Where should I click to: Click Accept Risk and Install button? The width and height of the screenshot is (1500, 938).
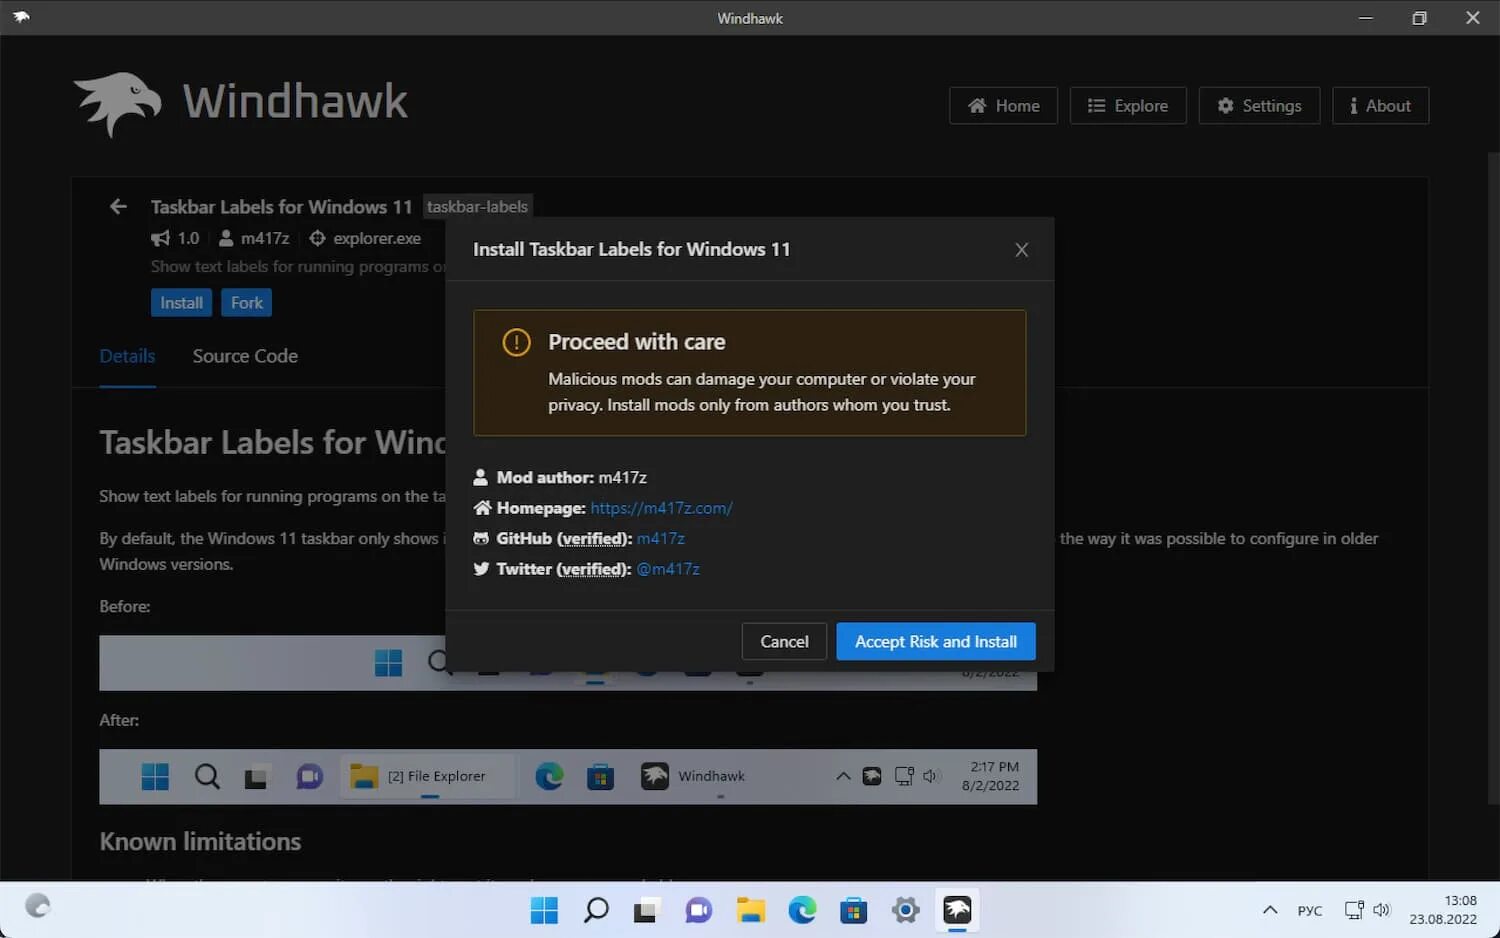(x=935, y=642)
